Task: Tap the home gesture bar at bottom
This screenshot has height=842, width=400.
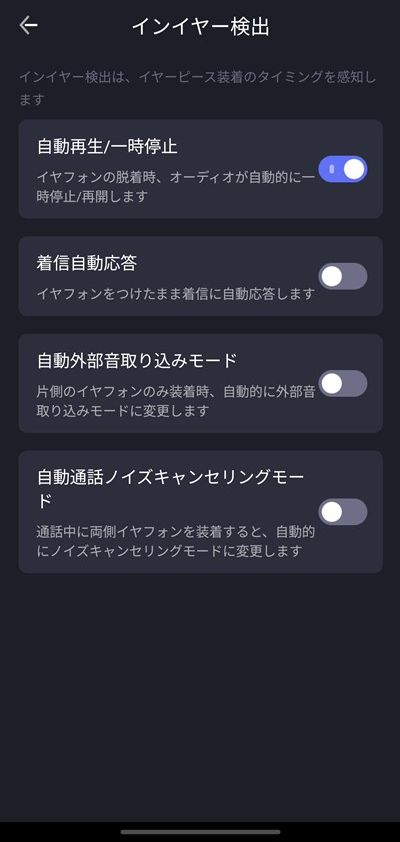Action: coord(200,832)
